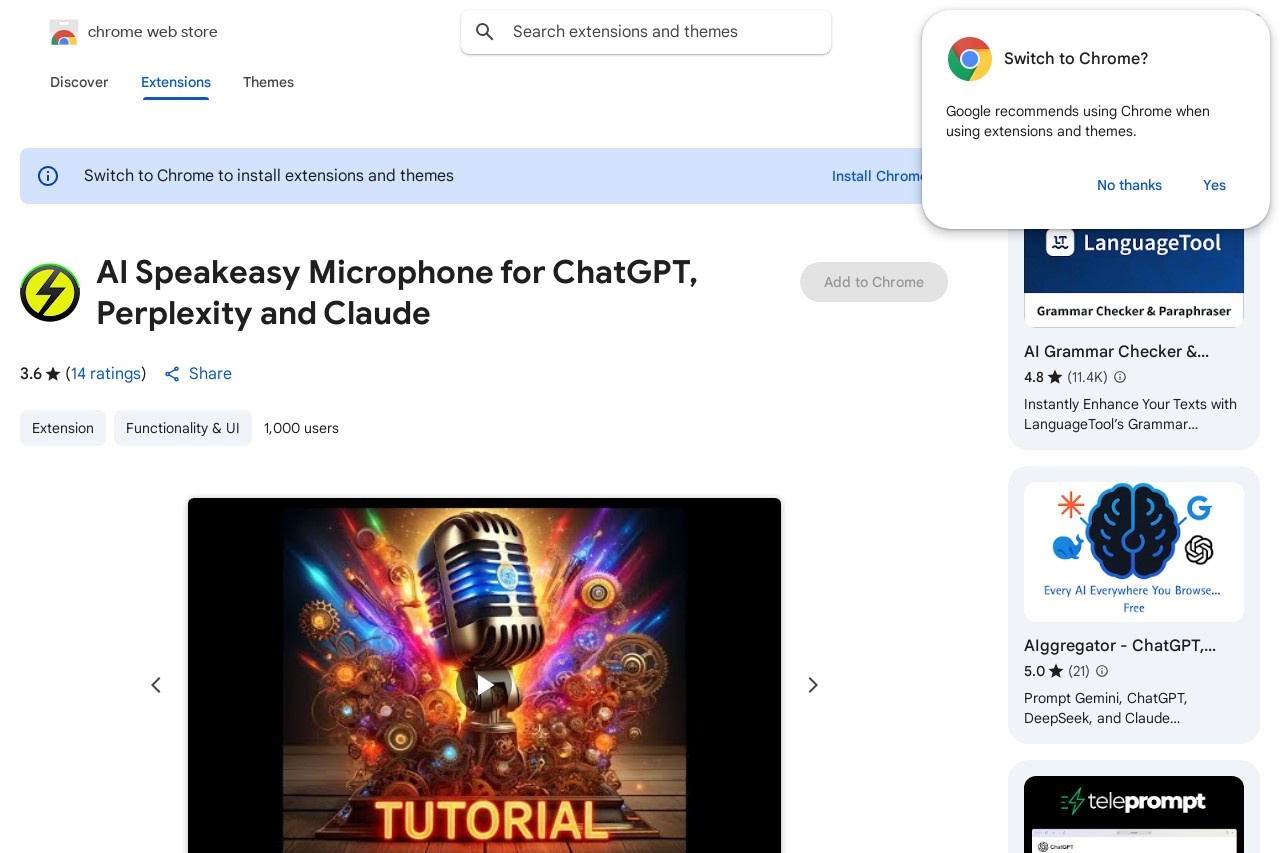
Task: Click the search magnifier icon
Action: (x=485, y=32)
